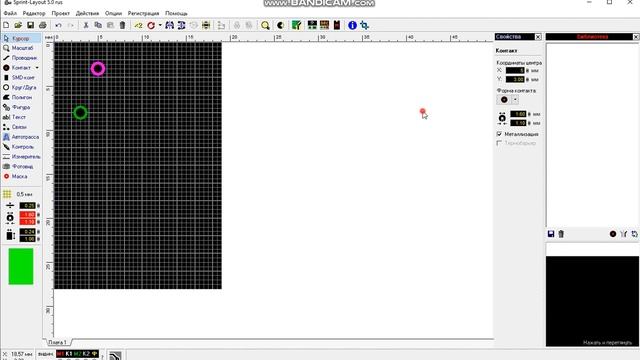640x360 pixels.
Task: Delete macro with library trash icon
Action: (x=561, y=234)
